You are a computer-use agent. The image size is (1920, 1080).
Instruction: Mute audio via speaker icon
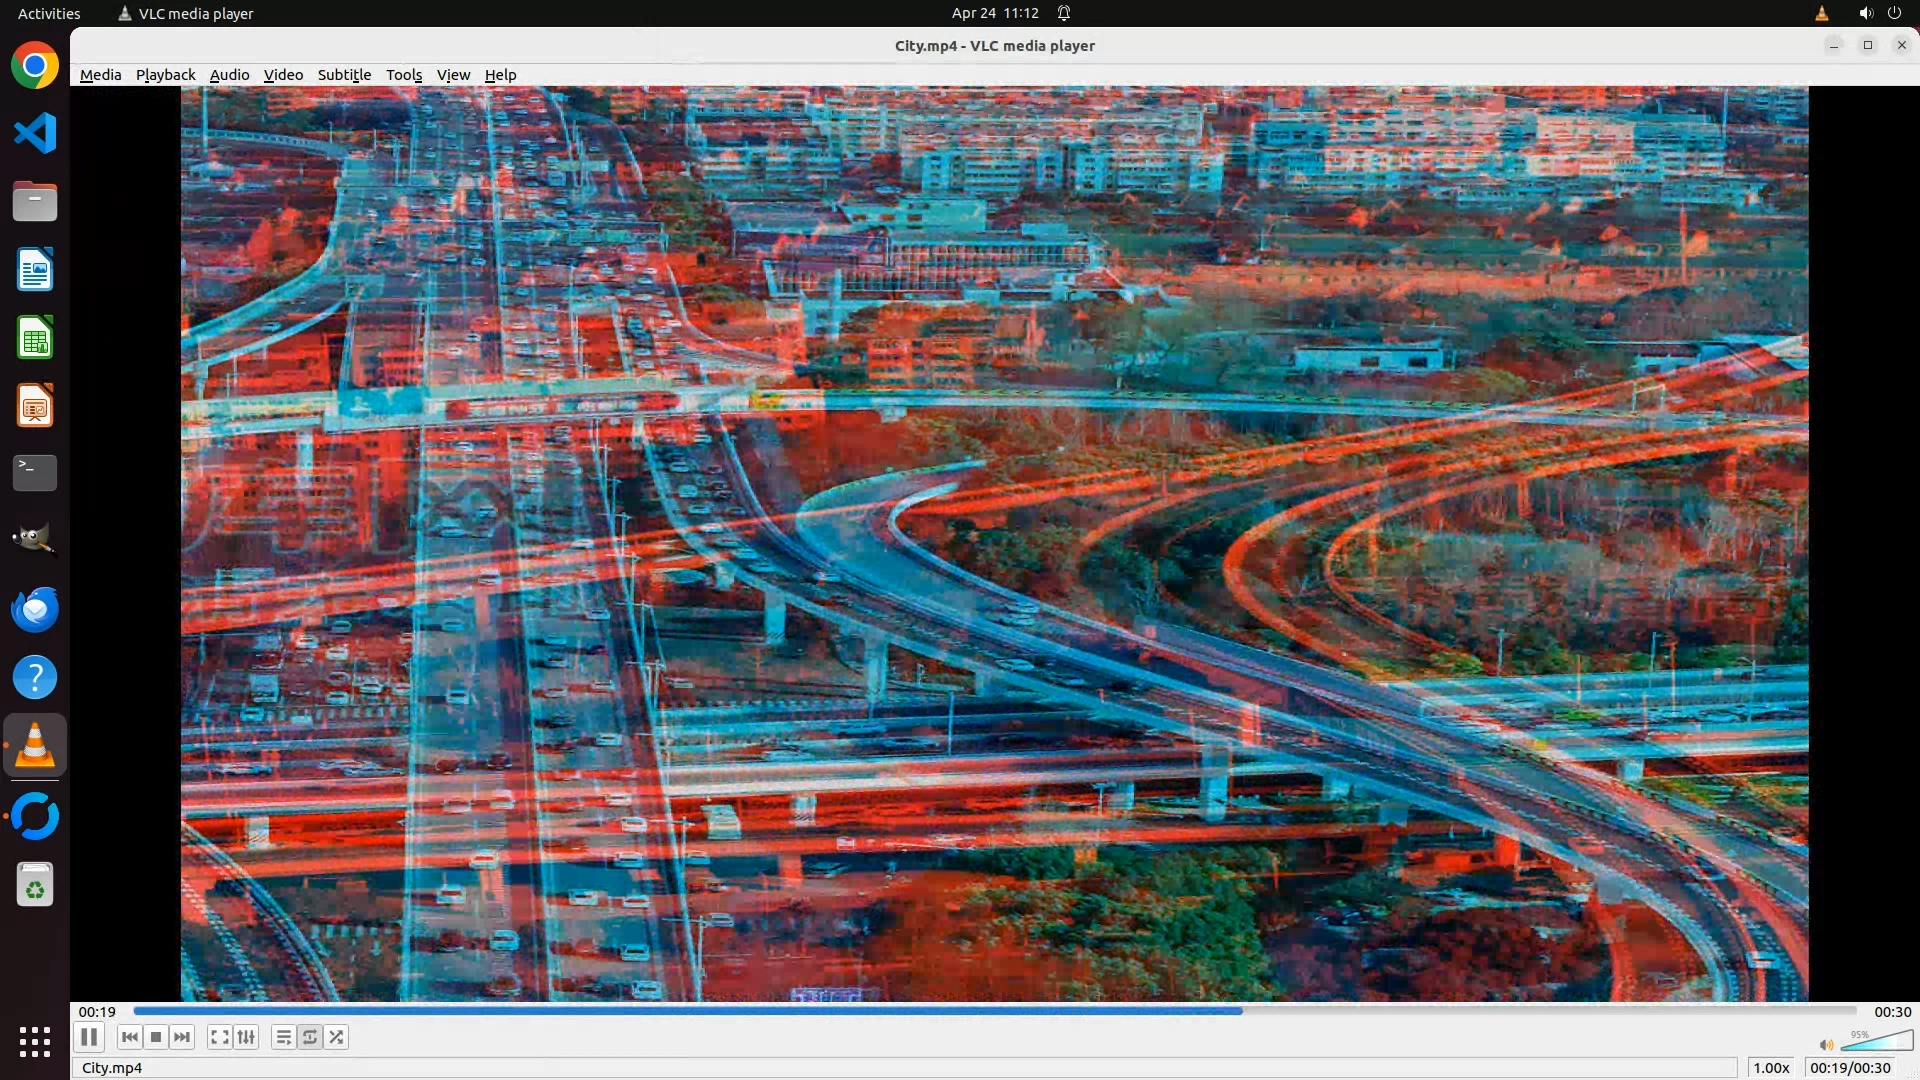tap(1826, 1045)
